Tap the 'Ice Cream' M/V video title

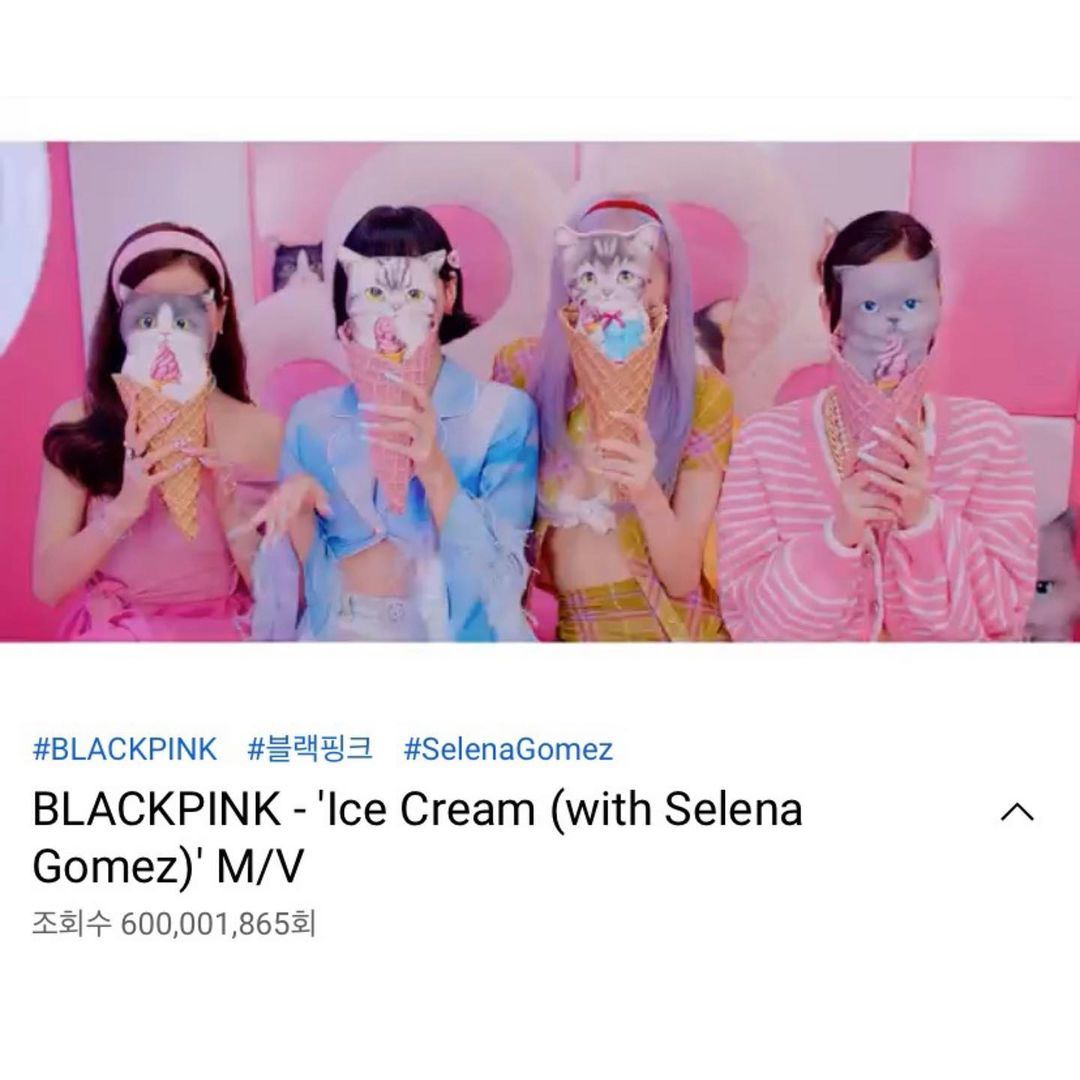(x=417, y=837)
